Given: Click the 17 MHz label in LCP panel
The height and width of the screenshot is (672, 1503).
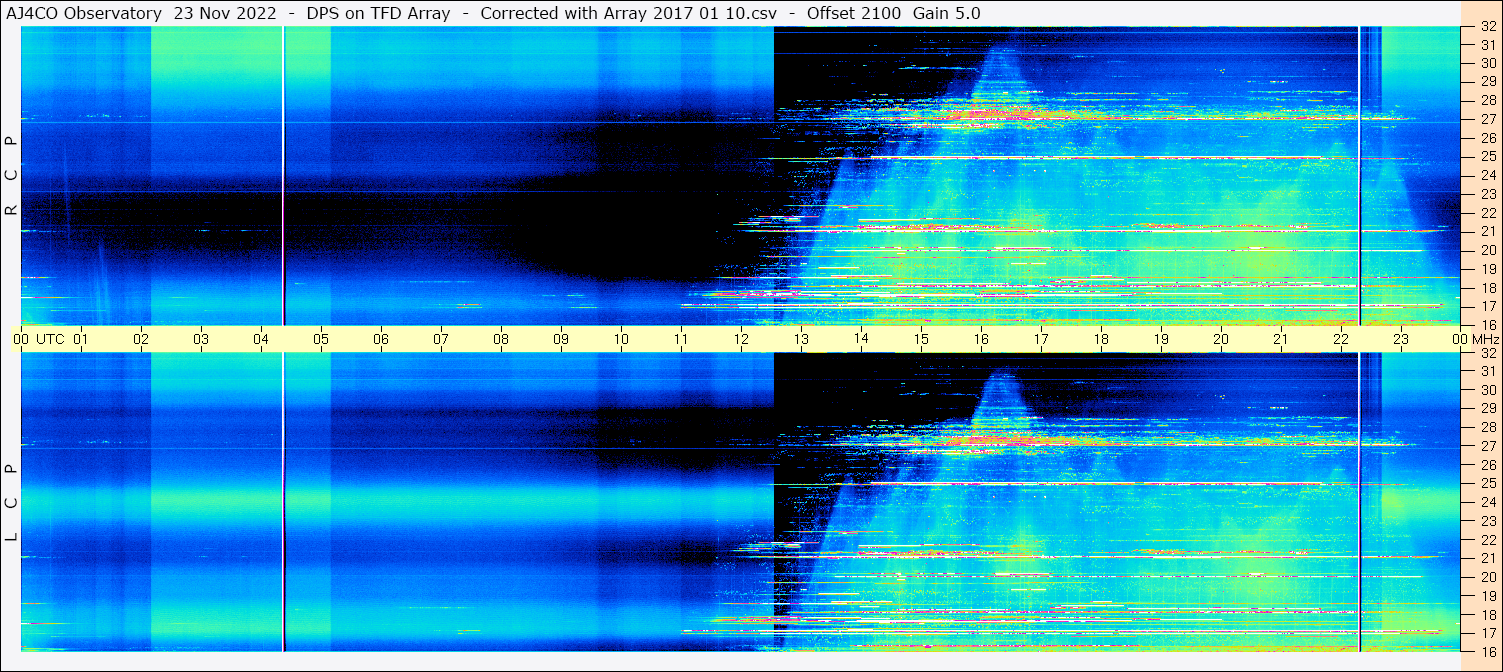Looking at the screenshot, I should [x=1487, y=633].
